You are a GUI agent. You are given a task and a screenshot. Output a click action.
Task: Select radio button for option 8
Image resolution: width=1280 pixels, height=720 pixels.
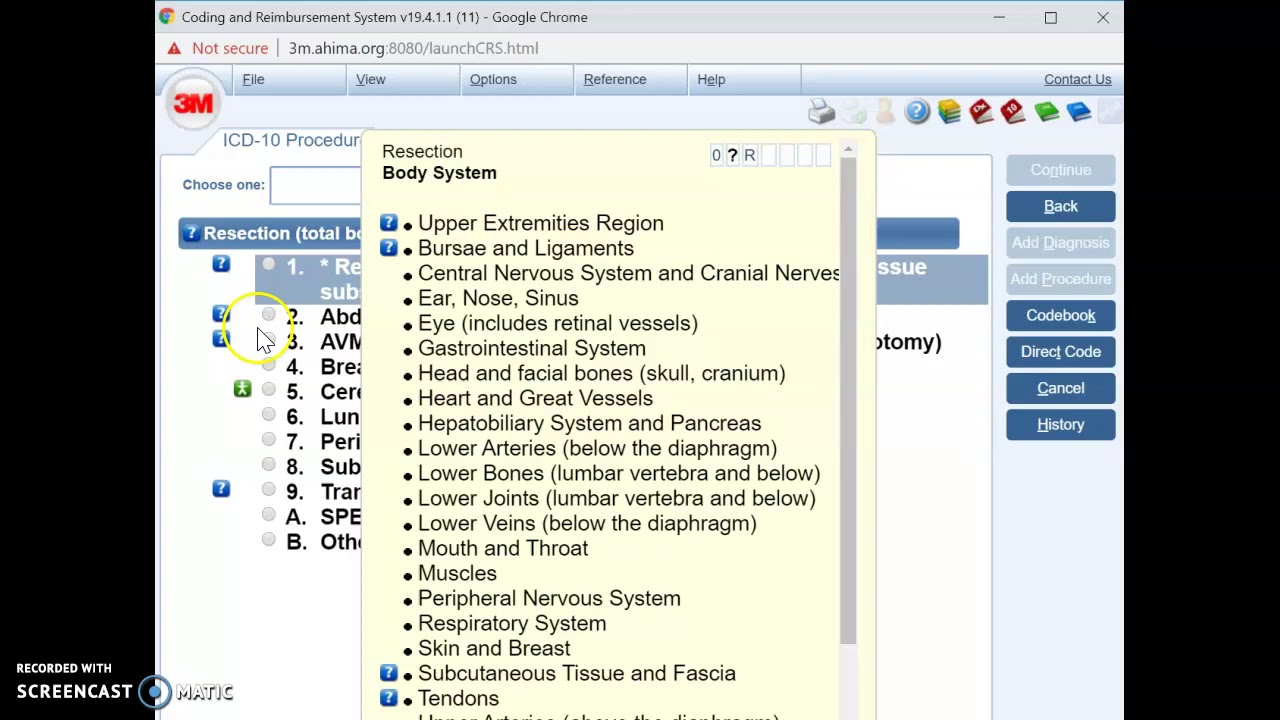click(269, 465)
